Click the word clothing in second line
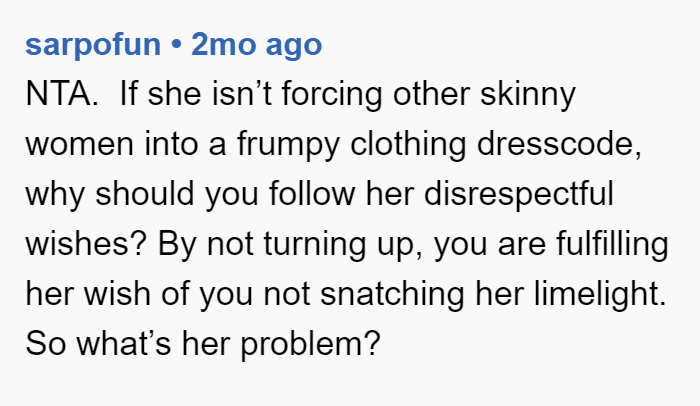700x406 pixels. pos(408,145)
